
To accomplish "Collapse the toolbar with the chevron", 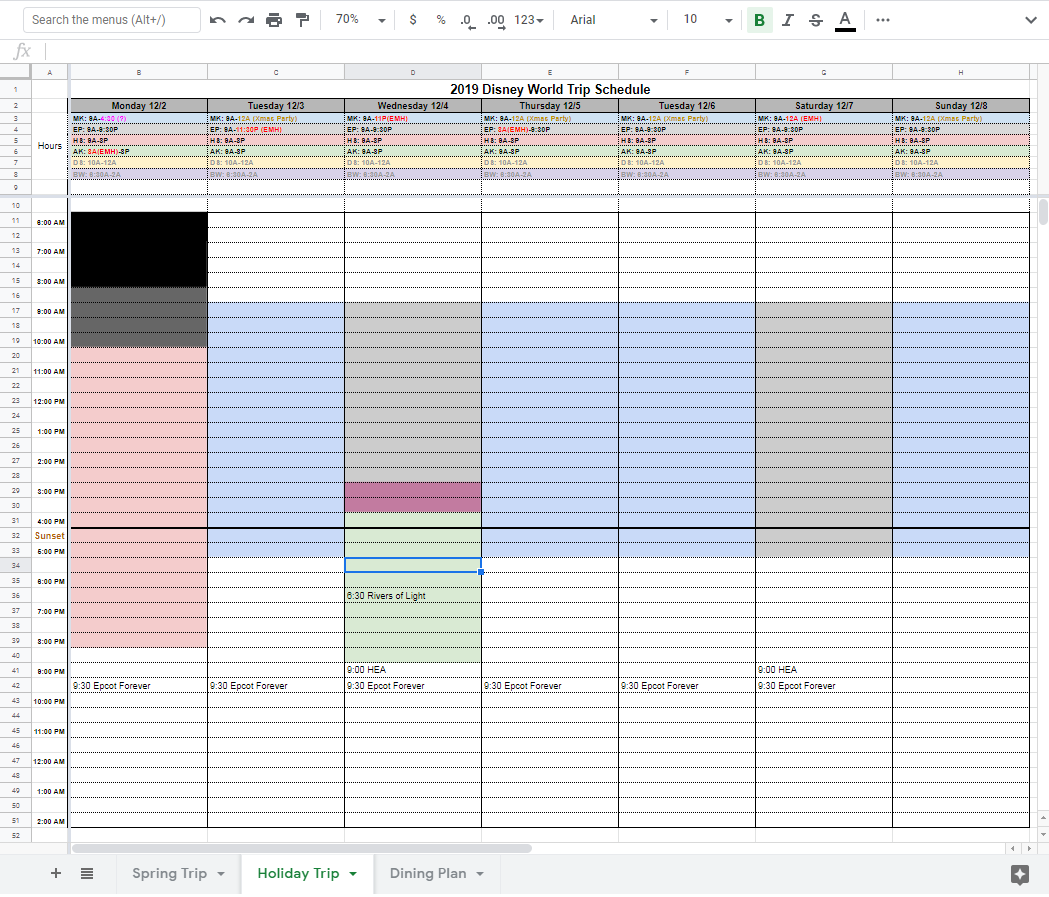I will click(x=1031, y=20).
